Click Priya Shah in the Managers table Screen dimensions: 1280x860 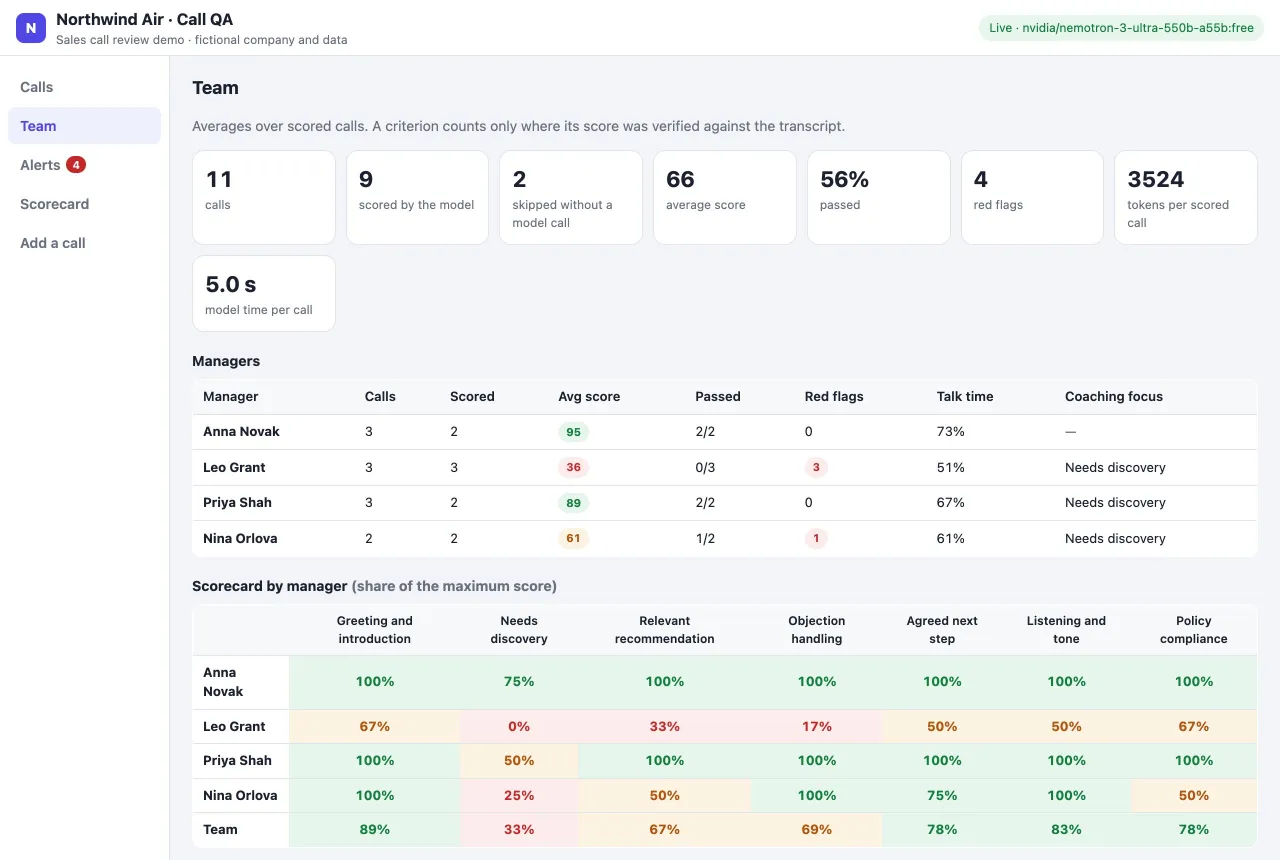pyautogui.click(x=237, y=503)
